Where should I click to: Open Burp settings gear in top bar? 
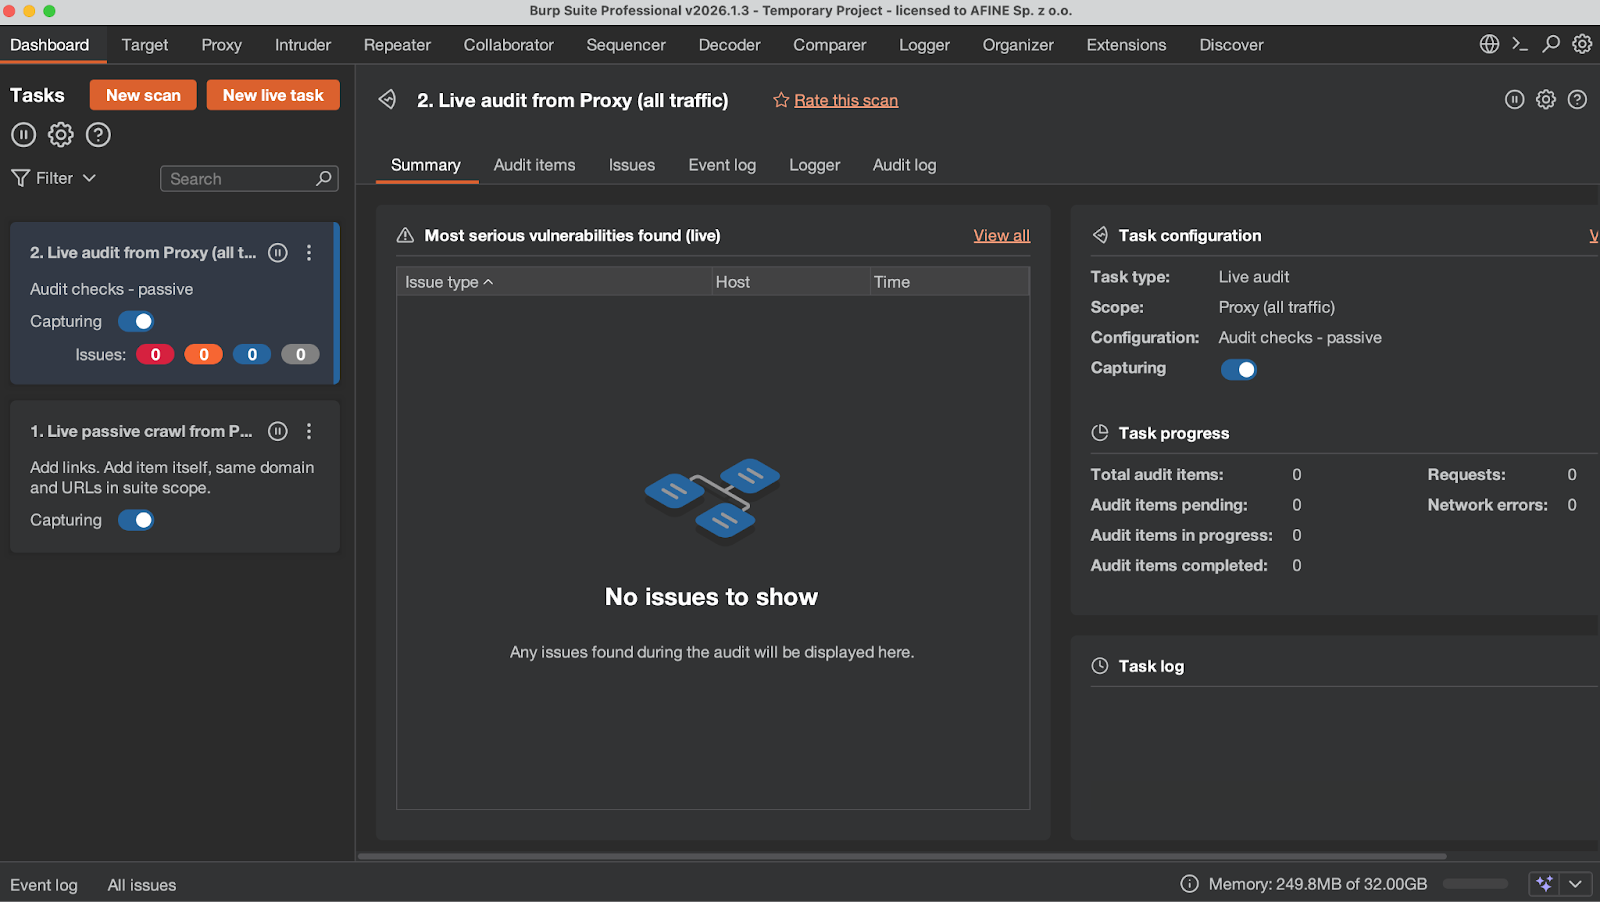coord(1582,44)
